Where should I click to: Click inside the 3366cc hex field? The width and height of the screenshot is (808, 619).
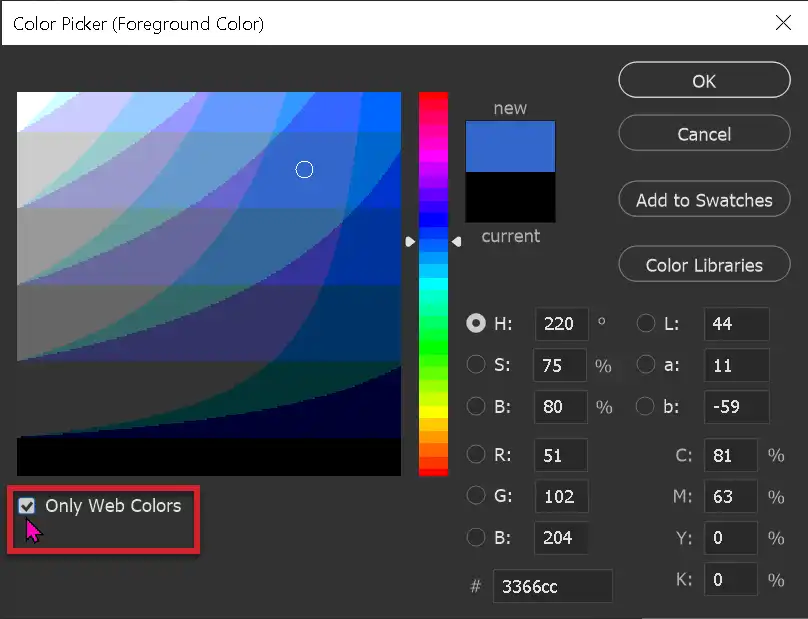[x=552, y=586]
